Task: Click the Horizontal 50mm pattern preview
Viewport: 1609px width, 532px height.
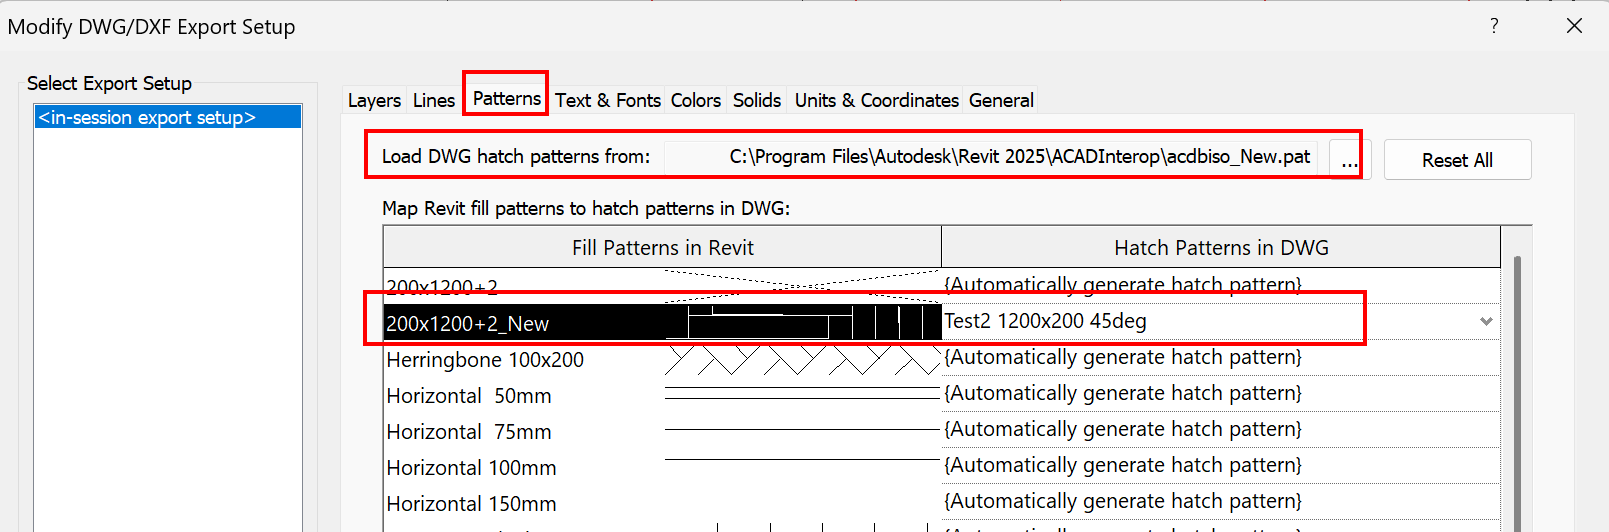Action: [803, 394]
